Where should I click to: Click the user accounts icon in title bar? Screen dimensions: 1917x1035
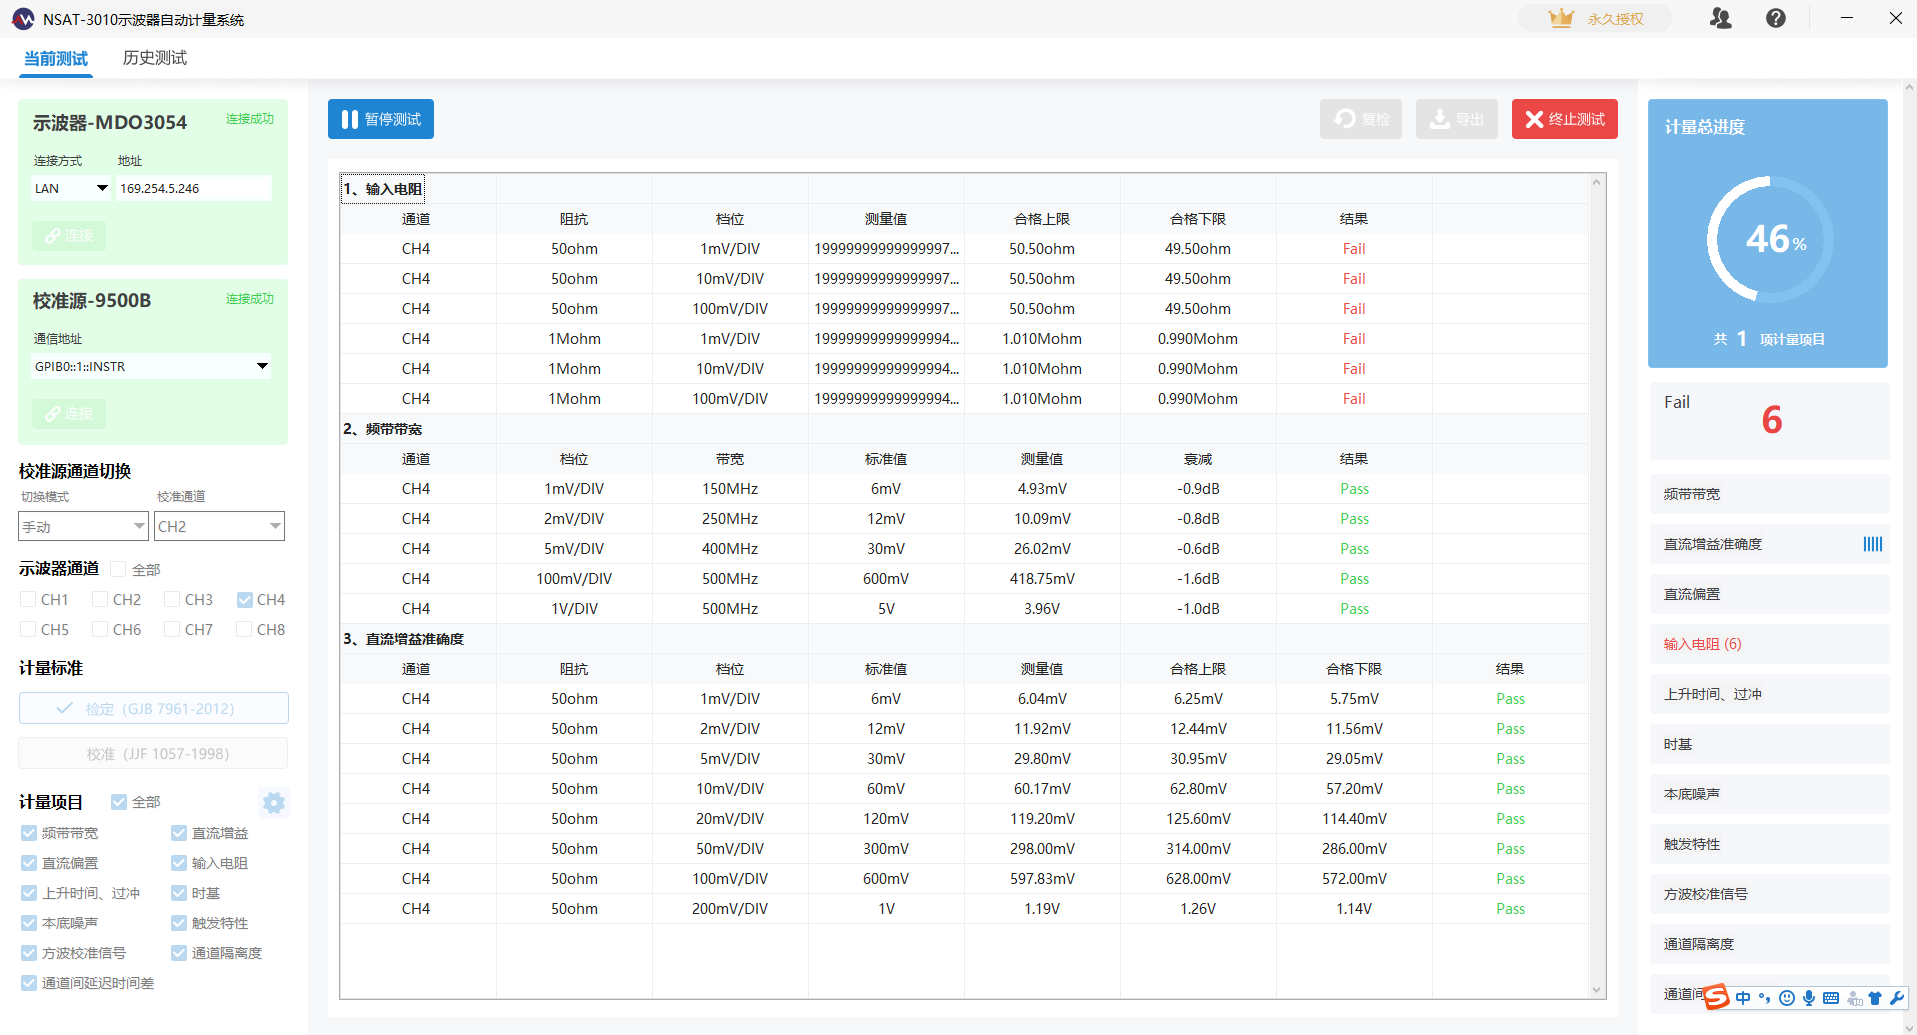(1720, 18)
